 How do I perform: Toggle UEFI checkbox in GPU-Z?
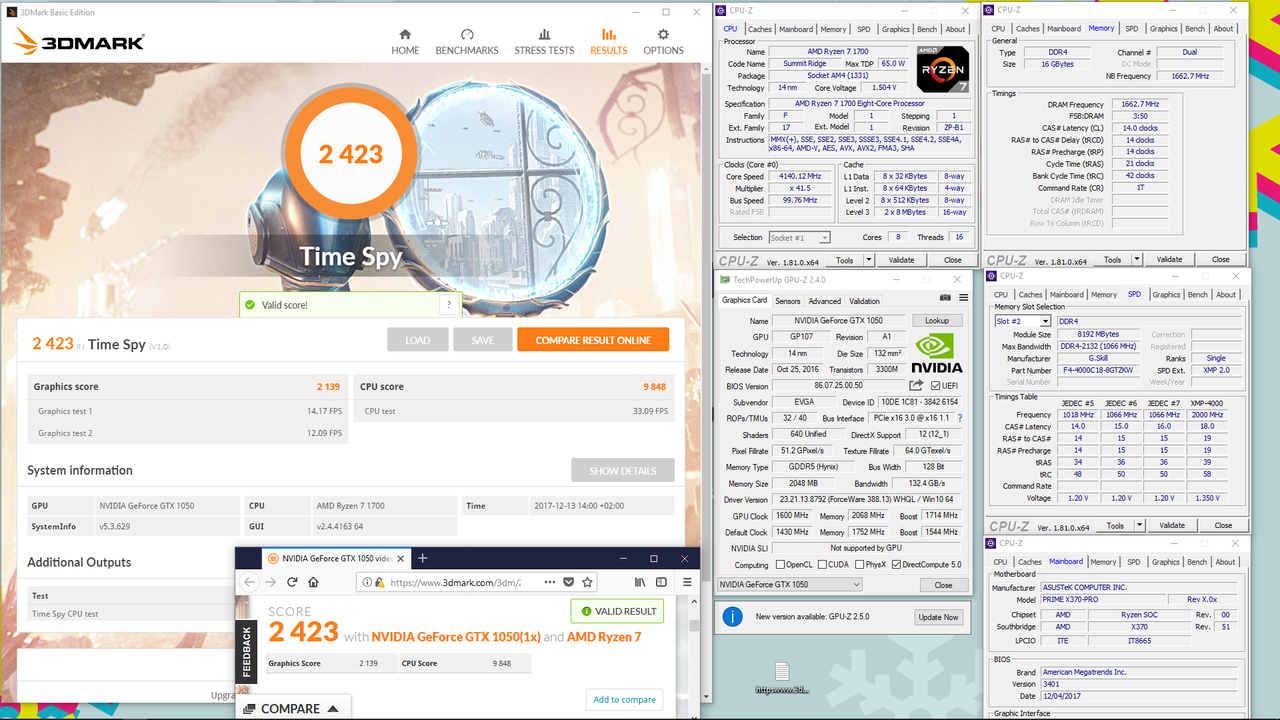coord(935,386)
